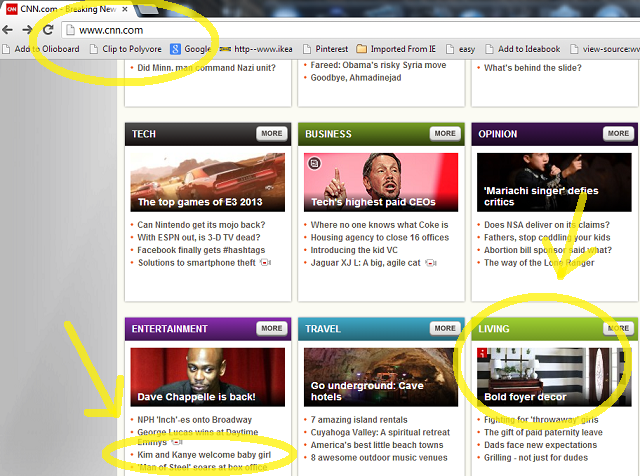Read 'Introducing the kid VC'
Screen dimensions: 640x476
[354, 250]
